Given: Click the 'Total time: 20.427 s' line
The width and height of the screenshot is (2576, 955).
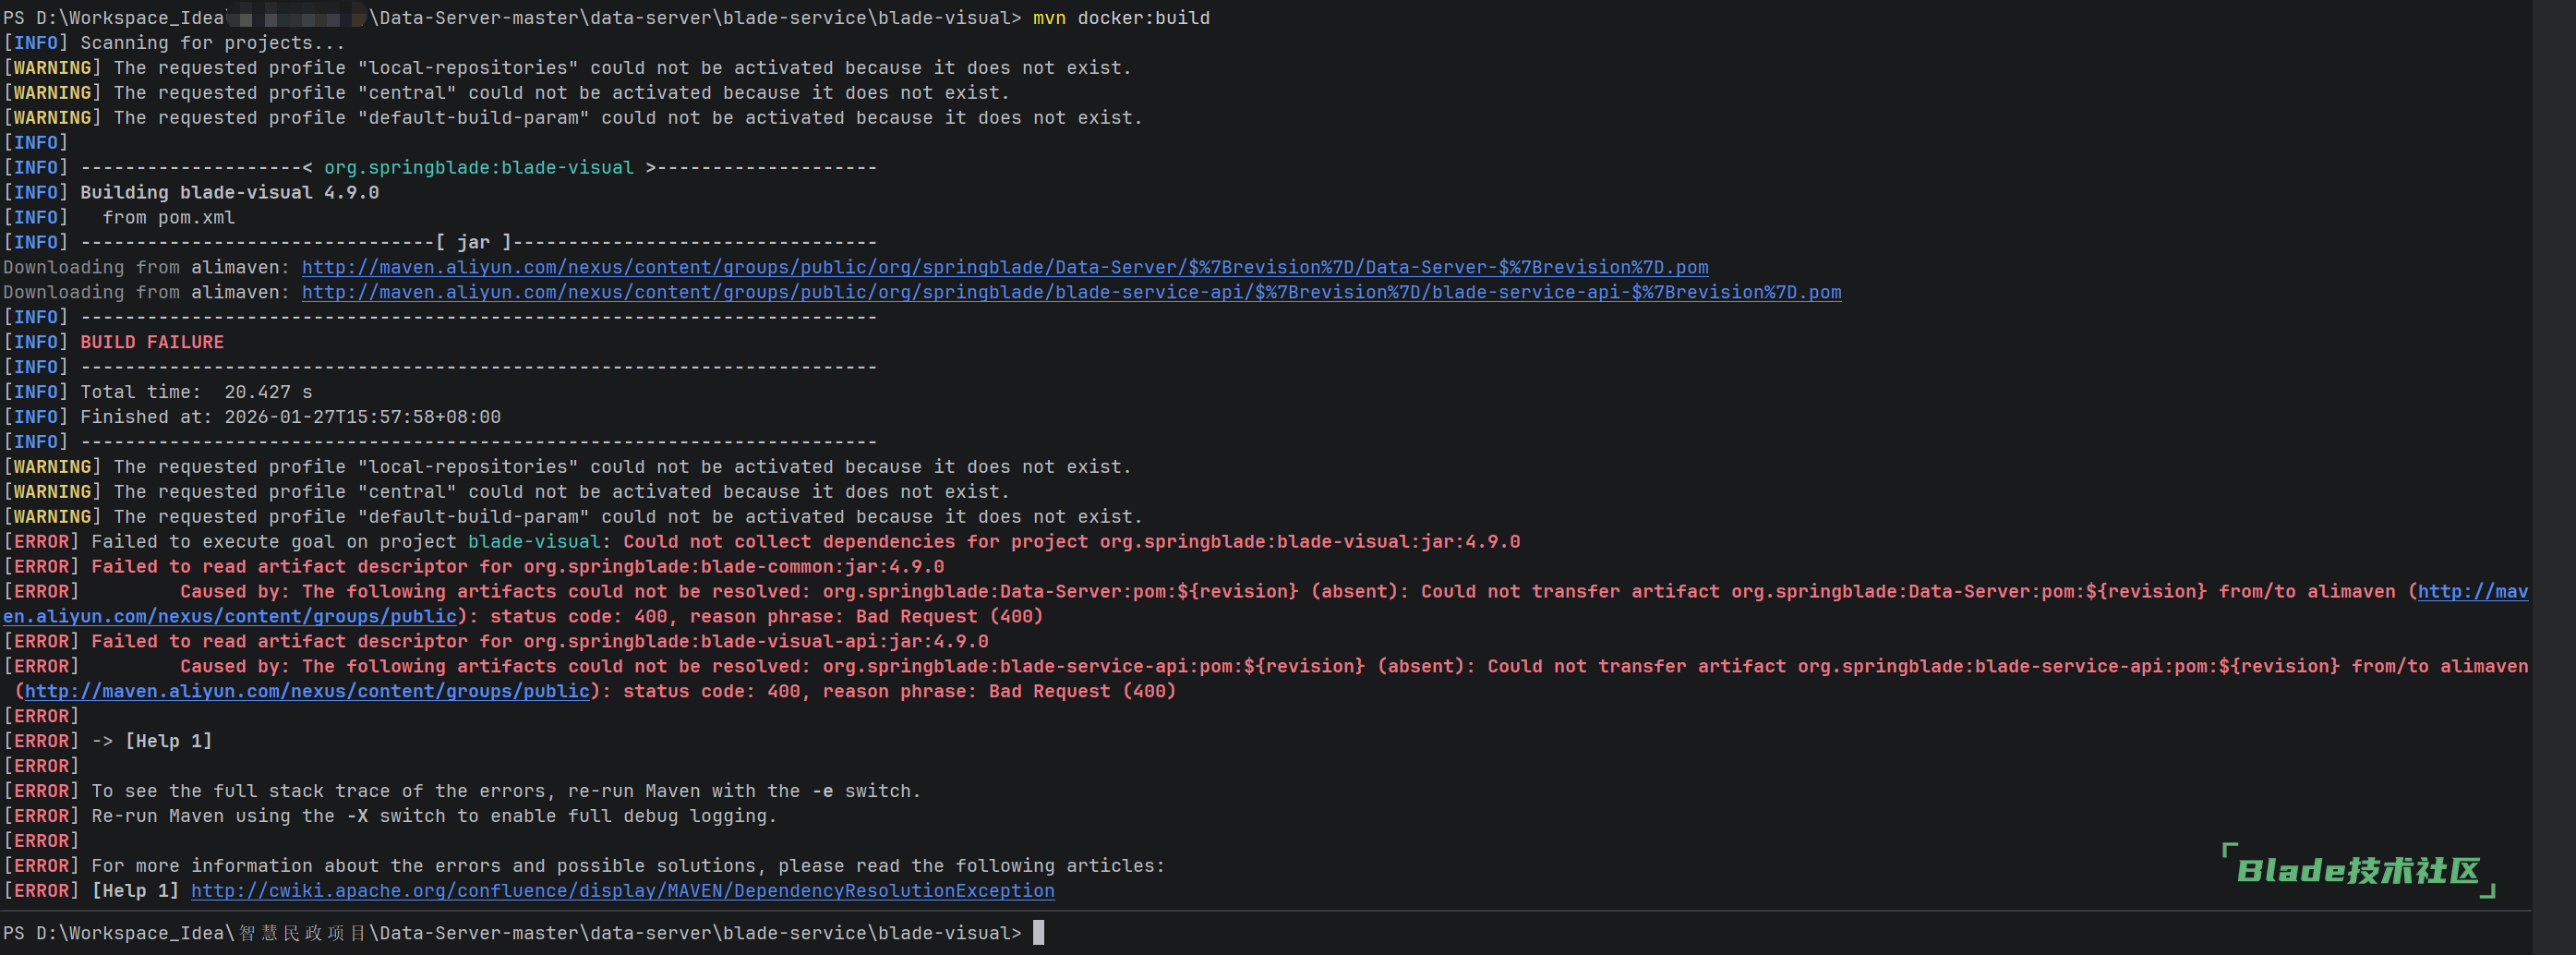Looking at the screenshot, I should [x=196, y=392].
